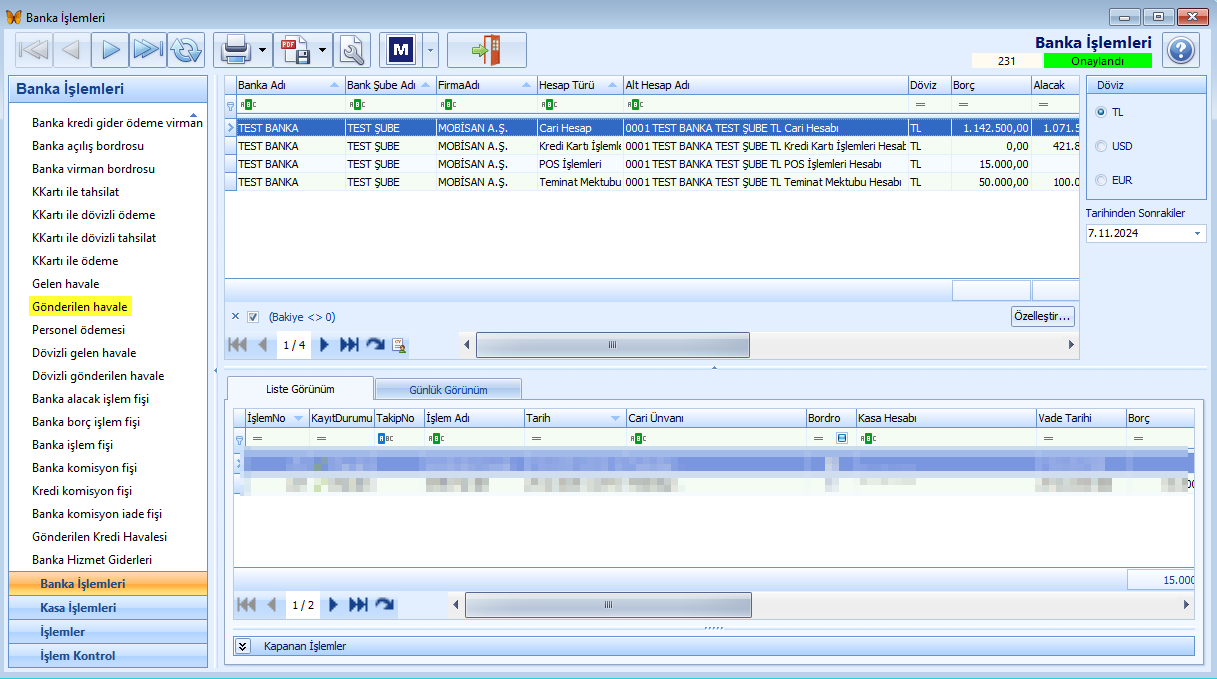Viewport: 1217px width, 679px height.
Task: Expand the Kapanan İşlemler section
Action: 242,646
